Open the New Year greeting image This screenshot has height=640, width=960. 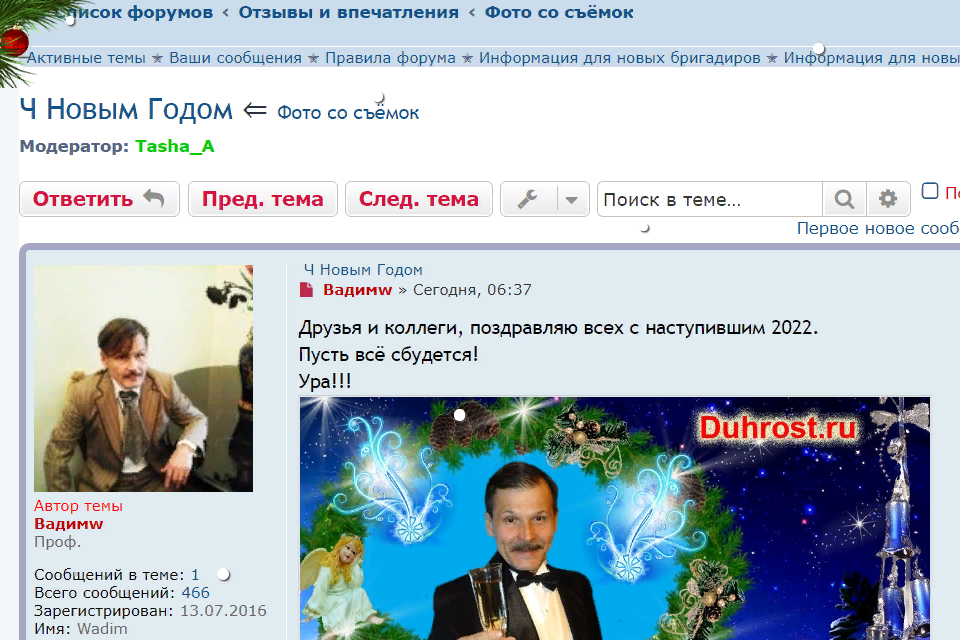[615, 518]
